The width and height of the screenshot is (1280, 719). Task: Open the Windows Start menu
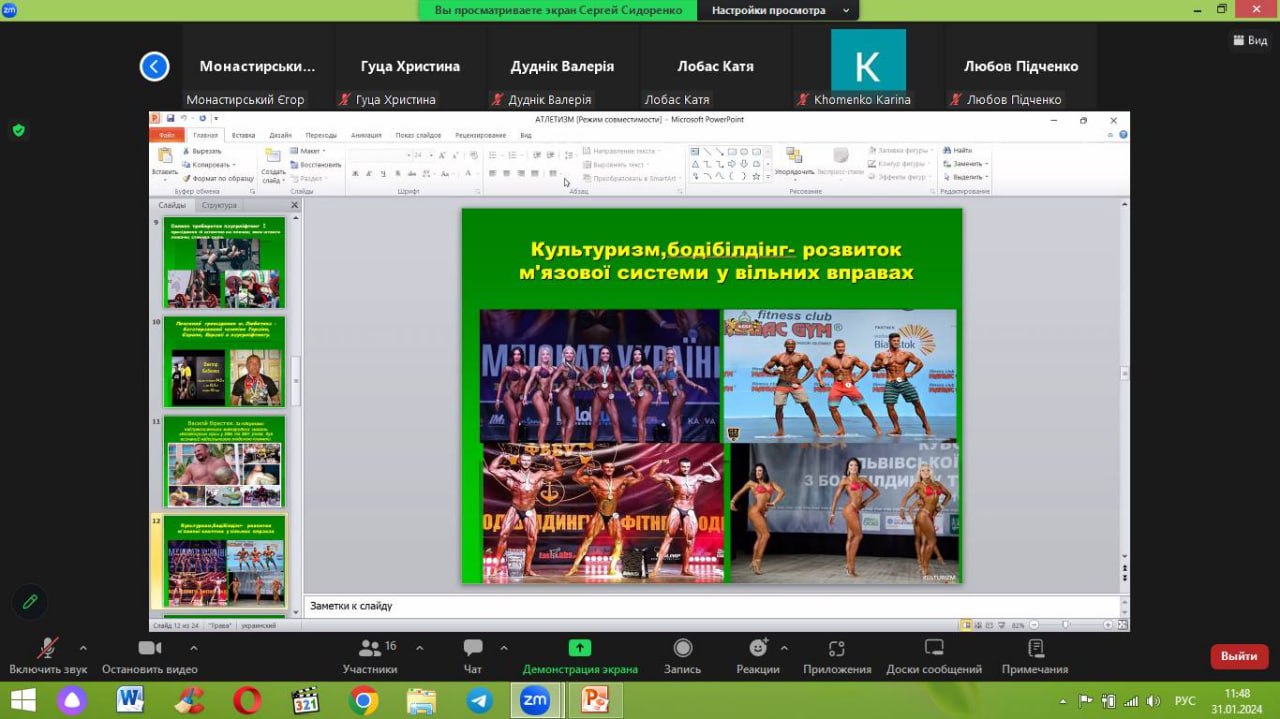tap(23, 700)
